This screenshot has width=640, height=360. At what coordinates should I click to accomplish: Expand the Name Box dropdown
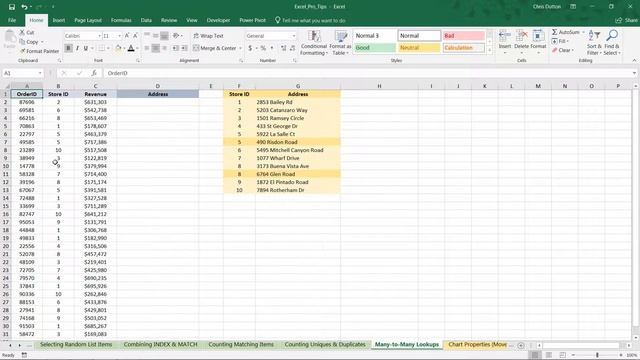click(x=40, y=73)
